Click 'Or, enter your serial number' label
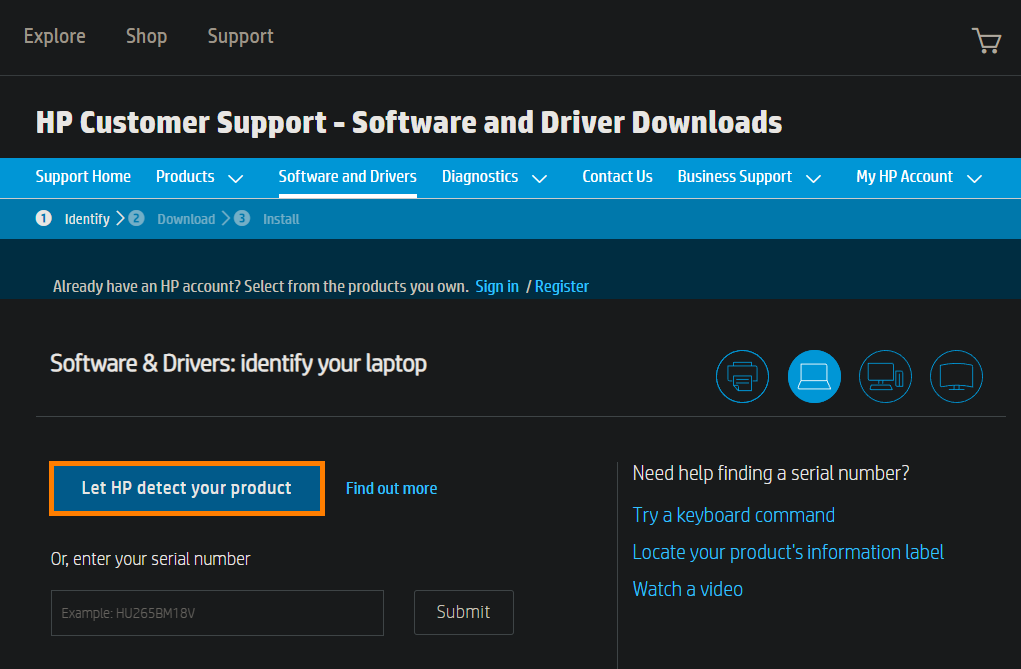 pyautogui.click(x=150, y=560)
